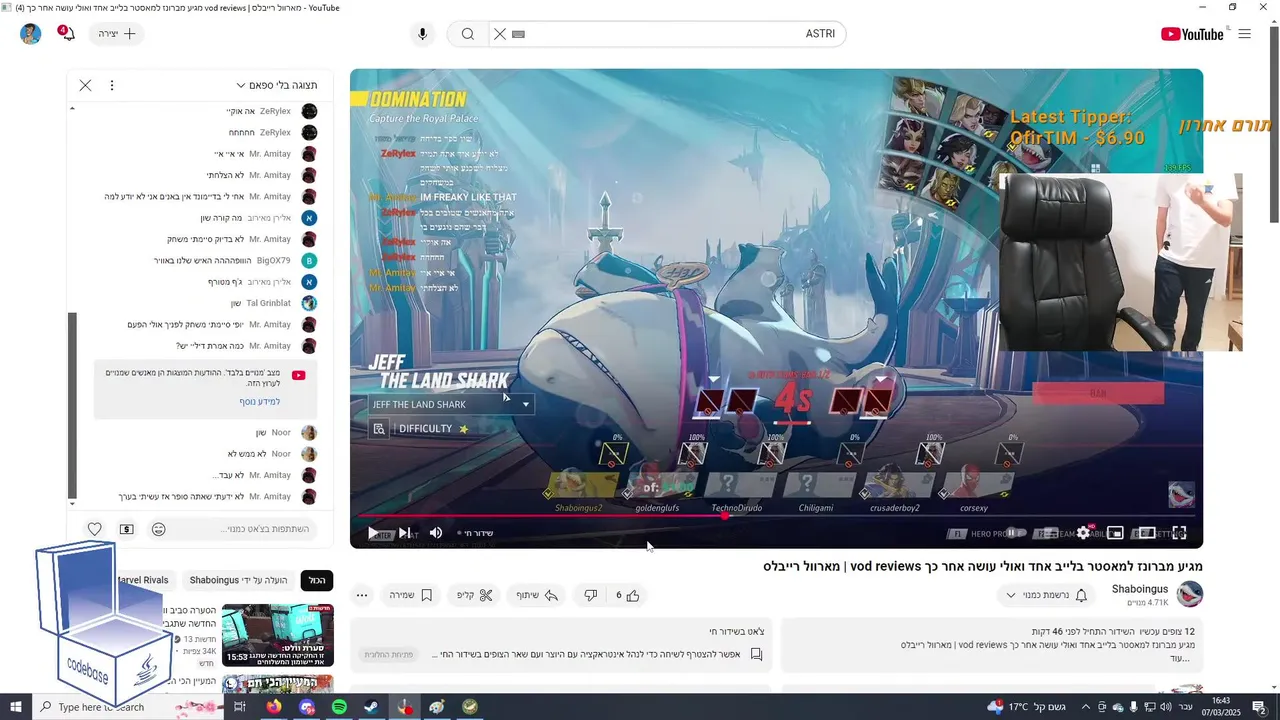1280x720 pixels.
Task: Like the video (thumbs up, 6)
Action: click(627, 595)
